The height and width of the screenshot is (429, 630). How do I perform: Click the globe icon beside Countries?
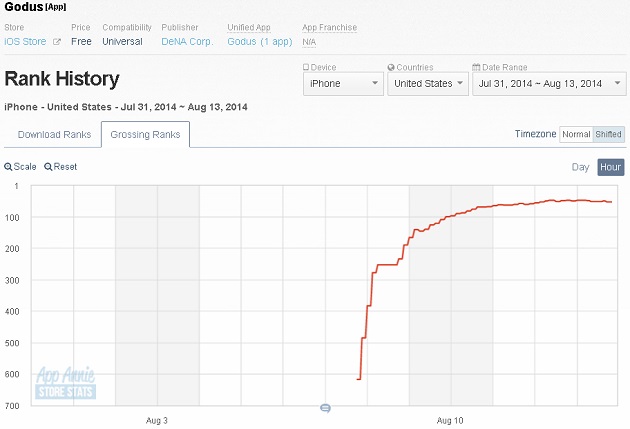tap(391, 67)
